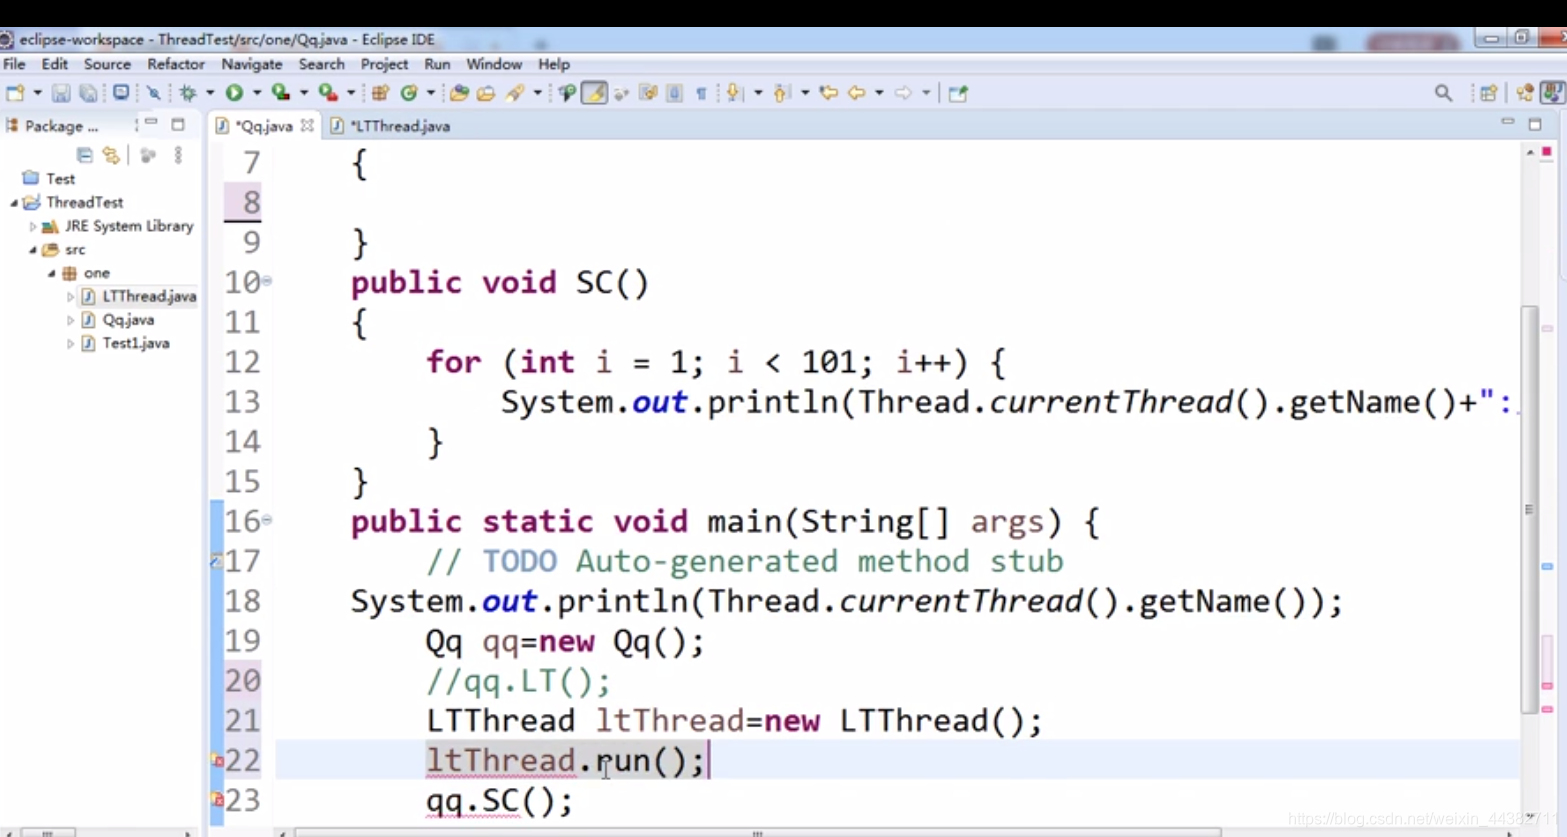Screen dimensions: 1567x837
Task: Click the green Run button
Action: pos(234,93)
